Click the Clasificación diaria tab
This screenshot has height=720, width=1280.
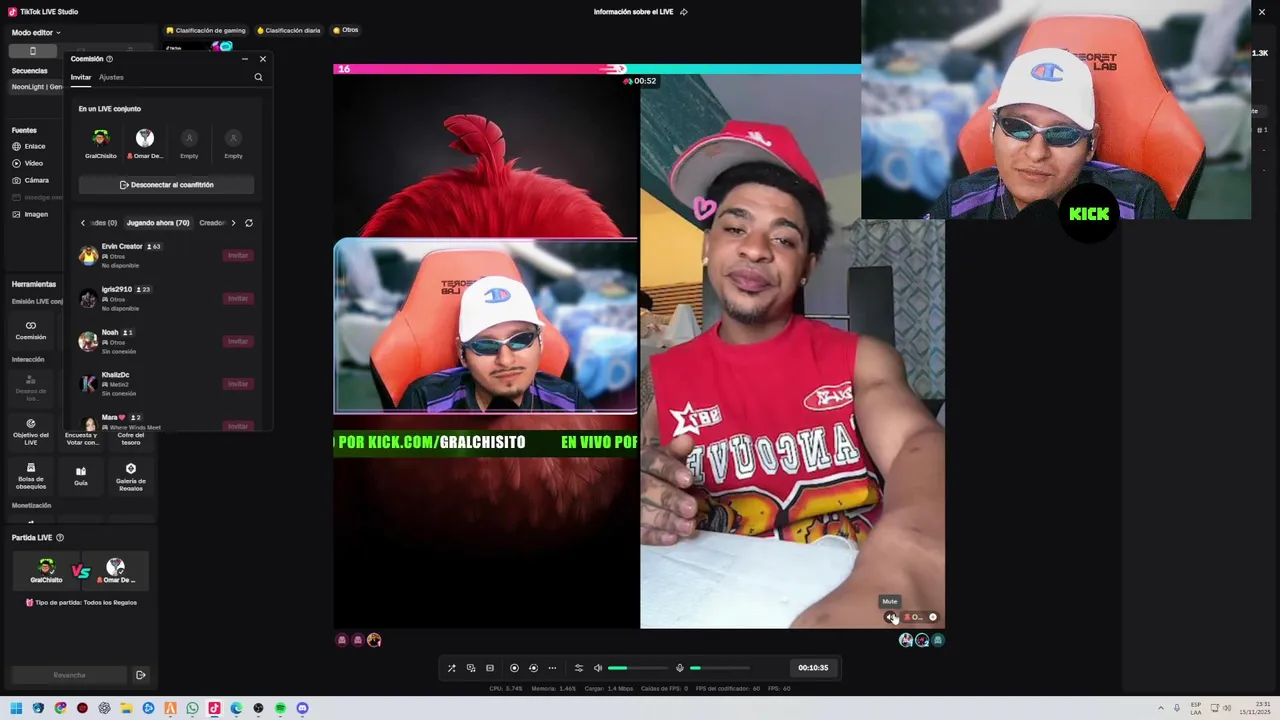coord(289,30)
